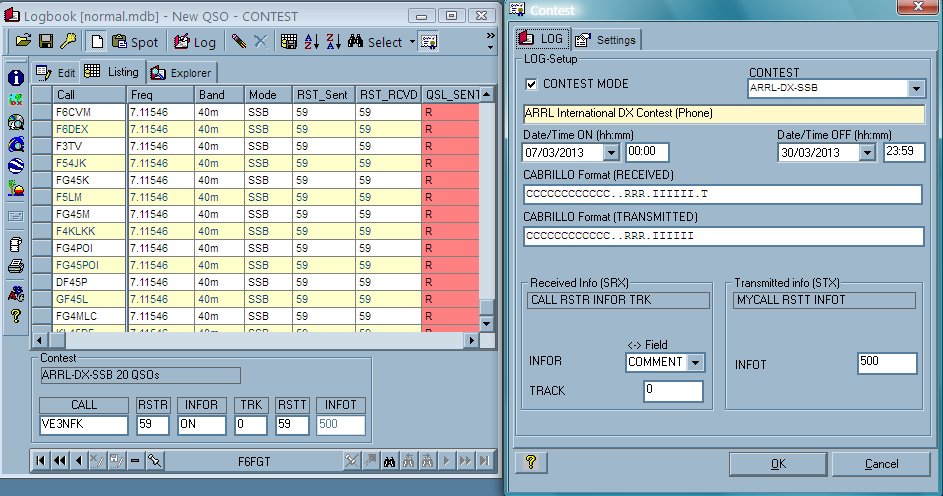Click the Time ON field showing 00:00
Screen dimensions: 943x496
click(647, 152)
